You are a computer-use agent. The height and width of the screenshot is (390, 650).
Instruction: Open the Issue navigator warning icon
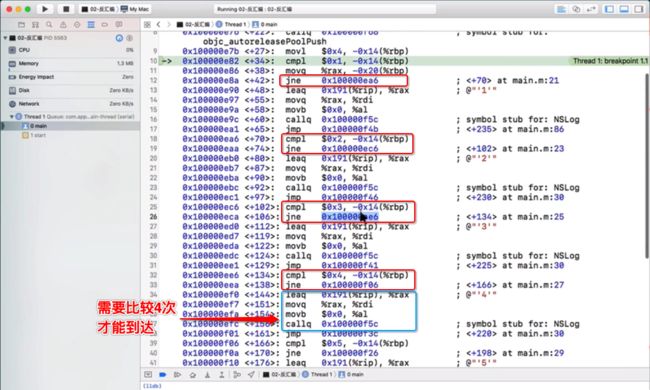63,25
